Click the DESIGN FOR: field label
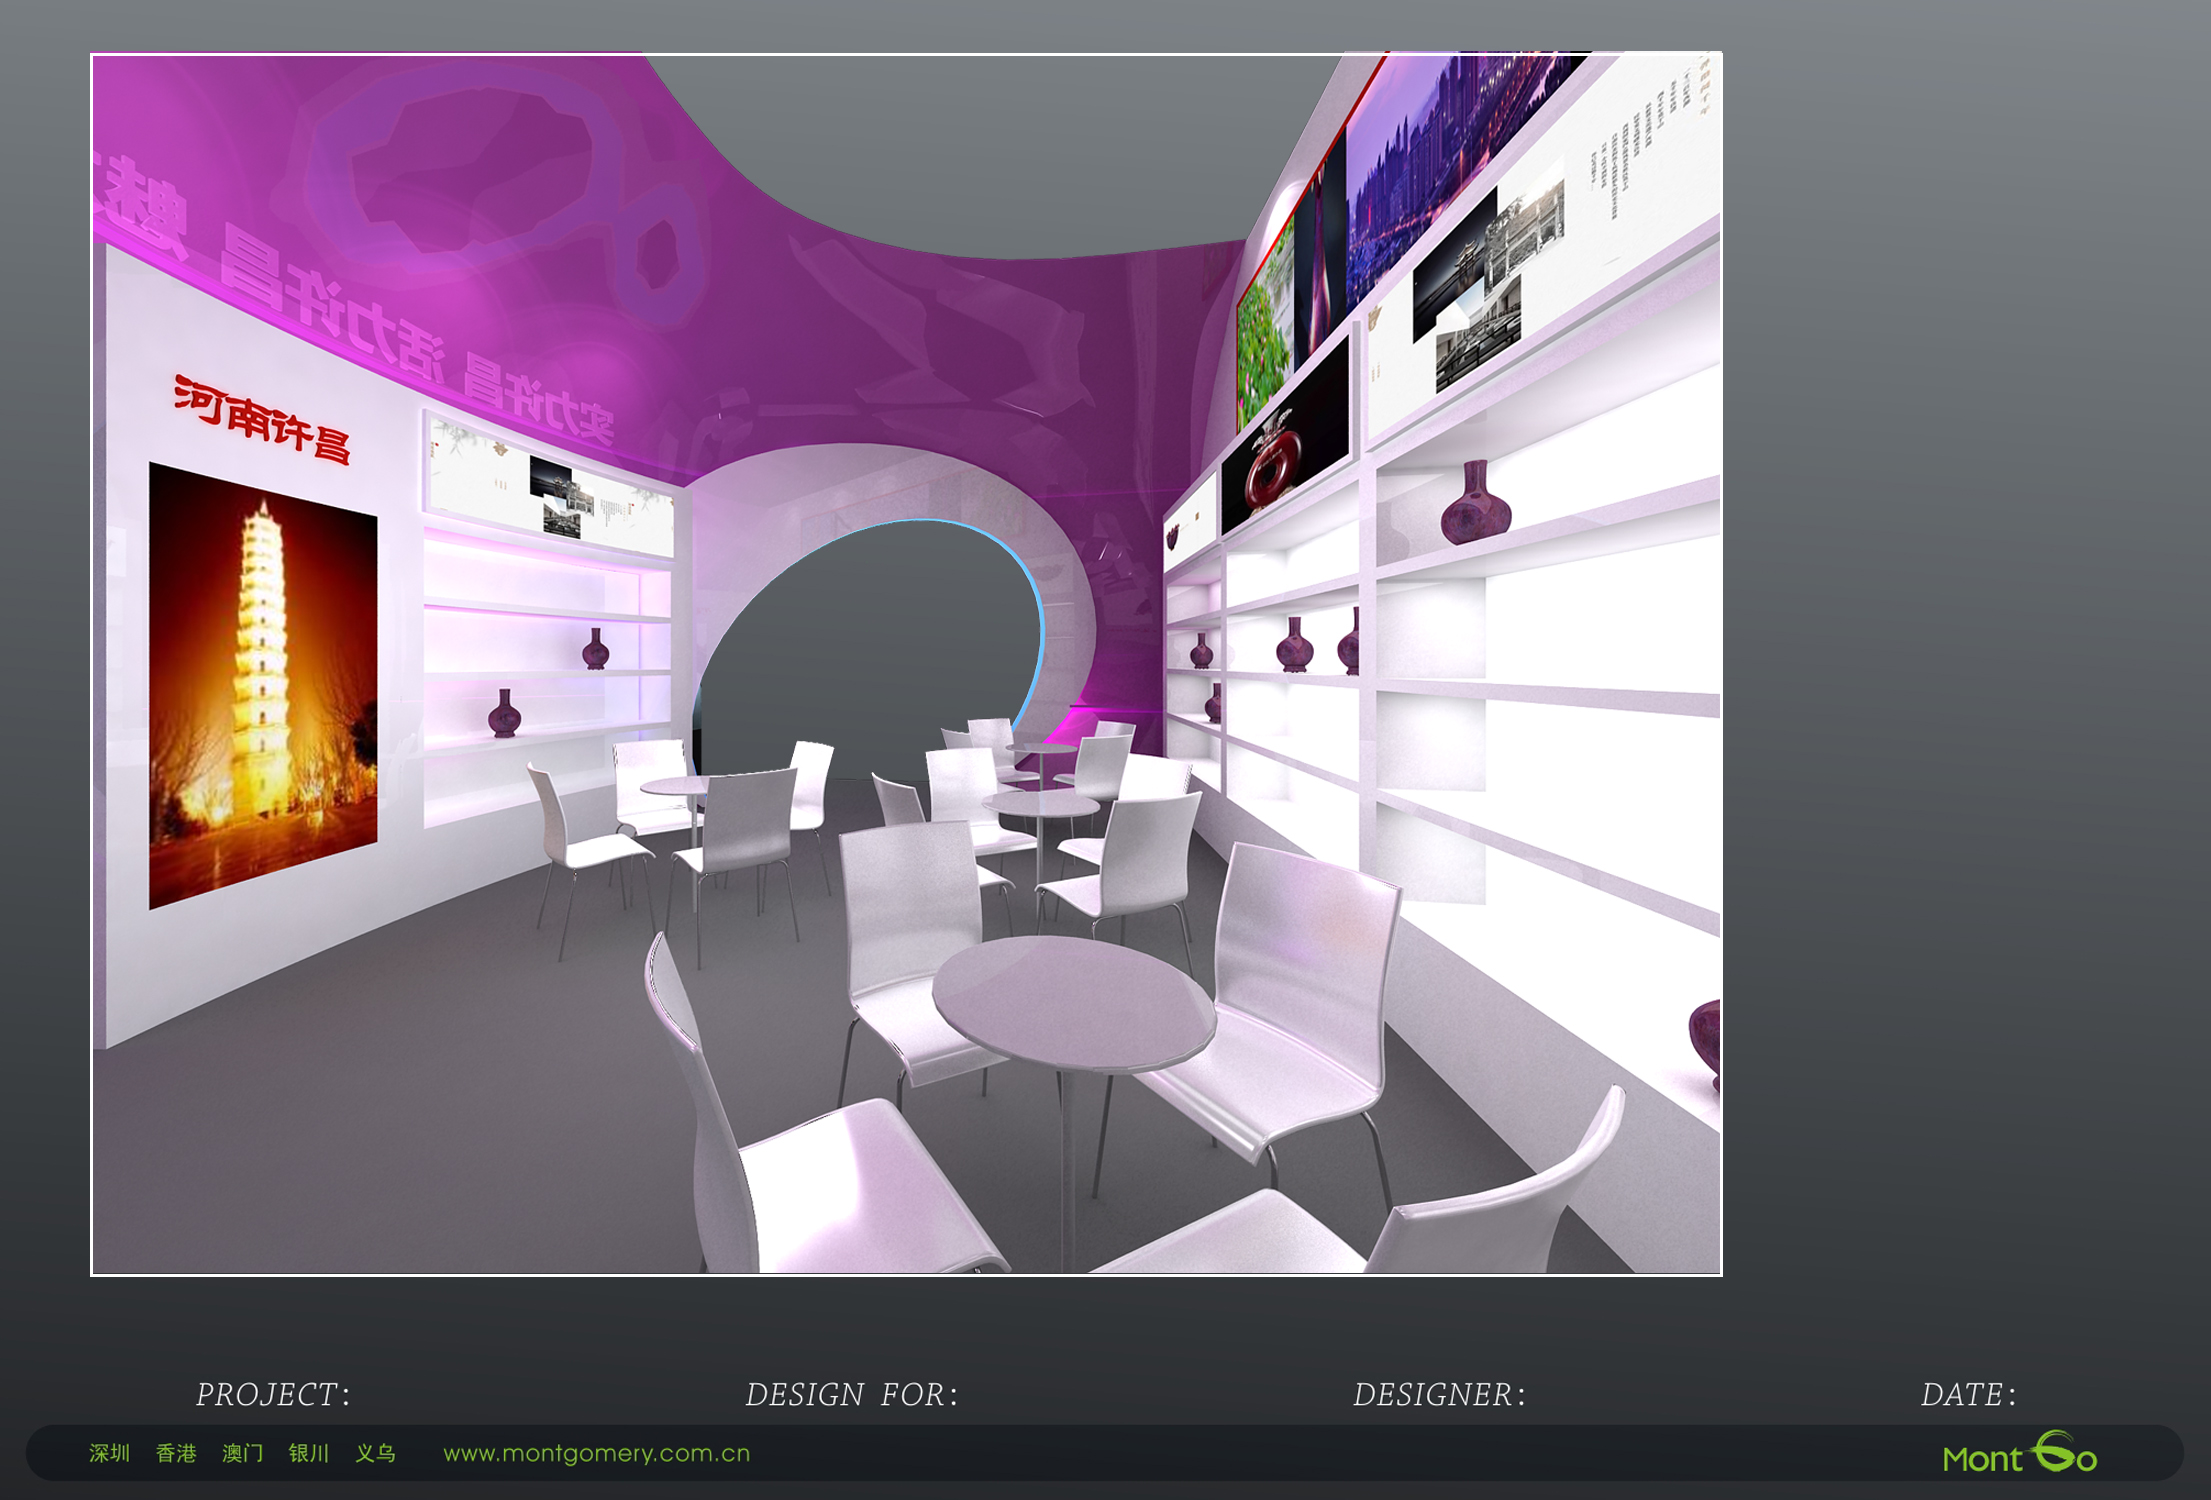Screen dimensions: 2211x1500 coord(851,1394)
